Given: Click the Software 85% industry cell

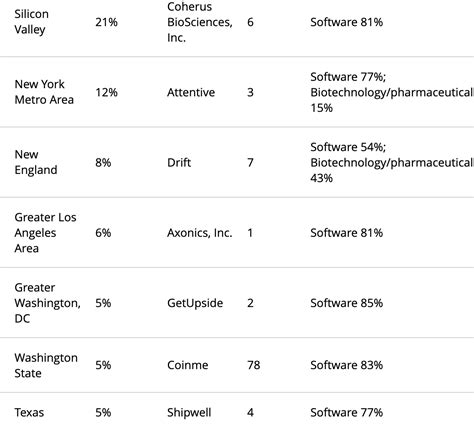Looking at the screenshot, I should coord(347,303).
